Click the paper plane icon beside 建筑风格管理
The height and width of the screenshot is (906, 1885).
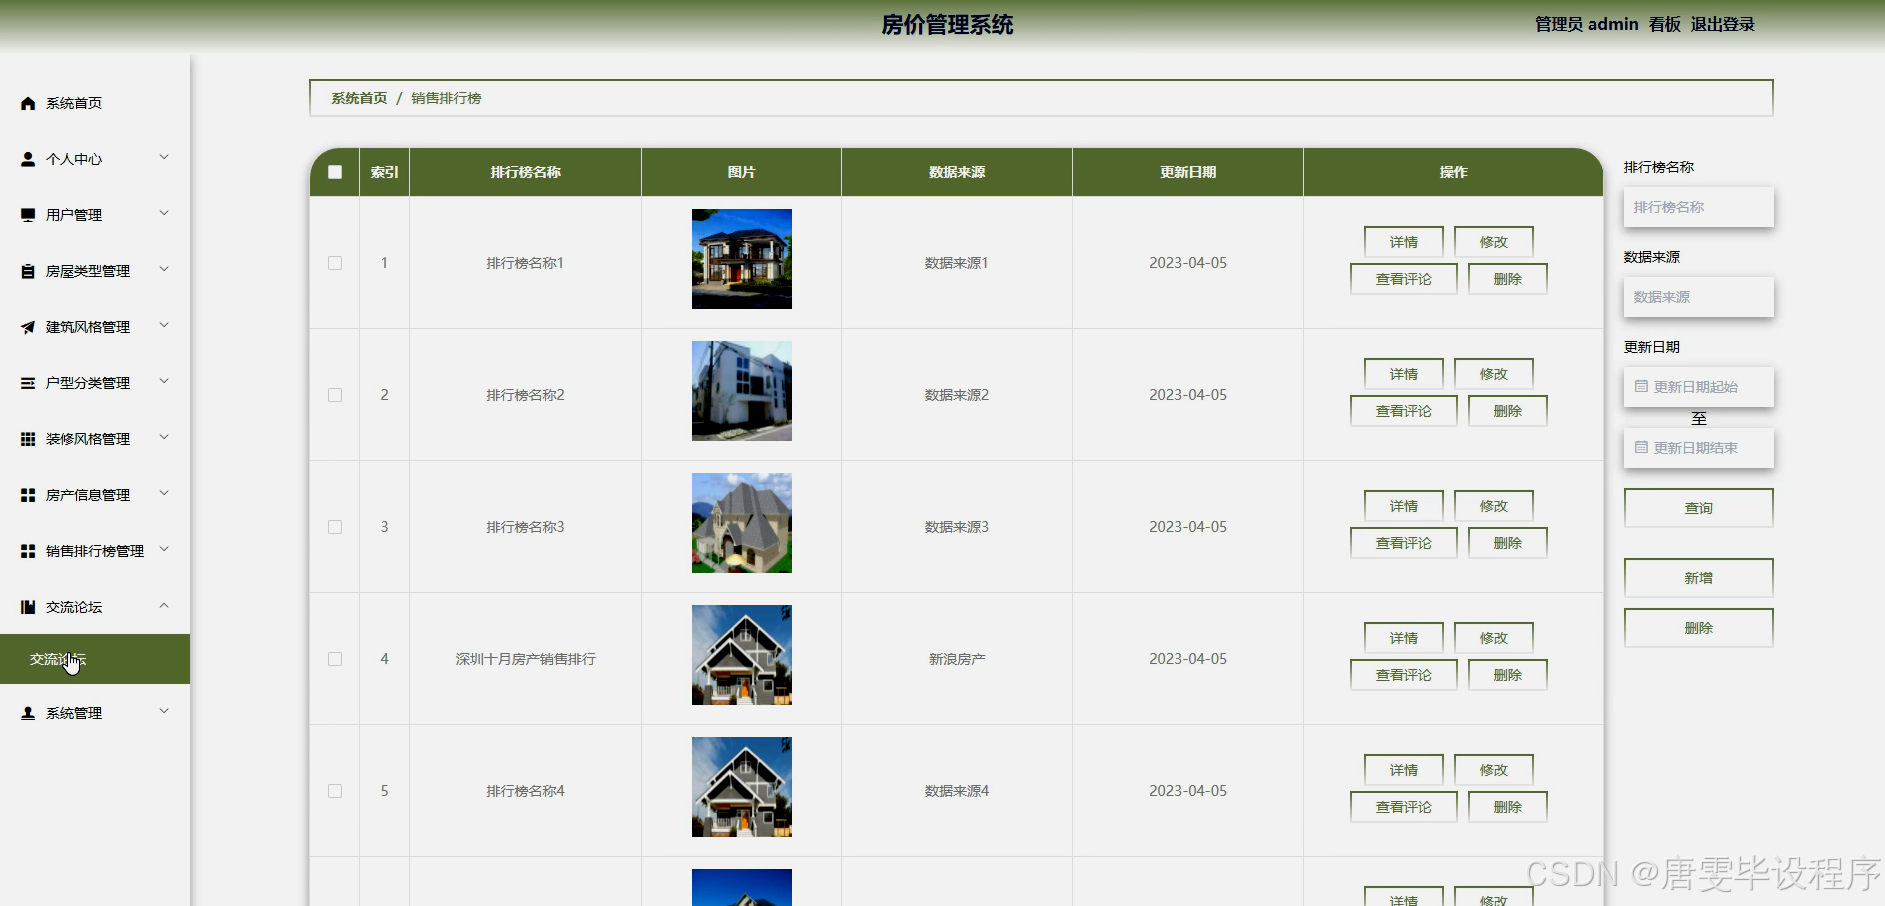28,327
